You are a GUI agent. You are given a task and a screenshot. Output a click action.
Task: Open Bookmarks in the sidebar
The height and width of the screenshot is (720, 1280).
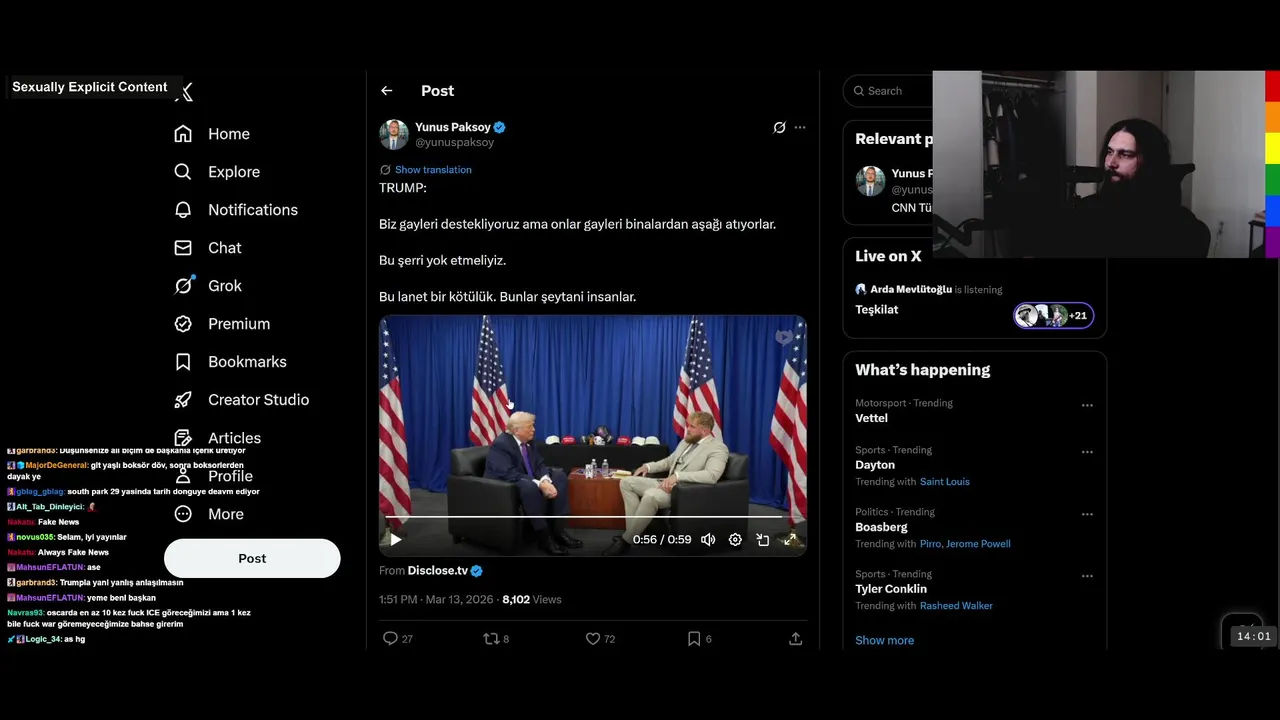(x=230, y=362)
